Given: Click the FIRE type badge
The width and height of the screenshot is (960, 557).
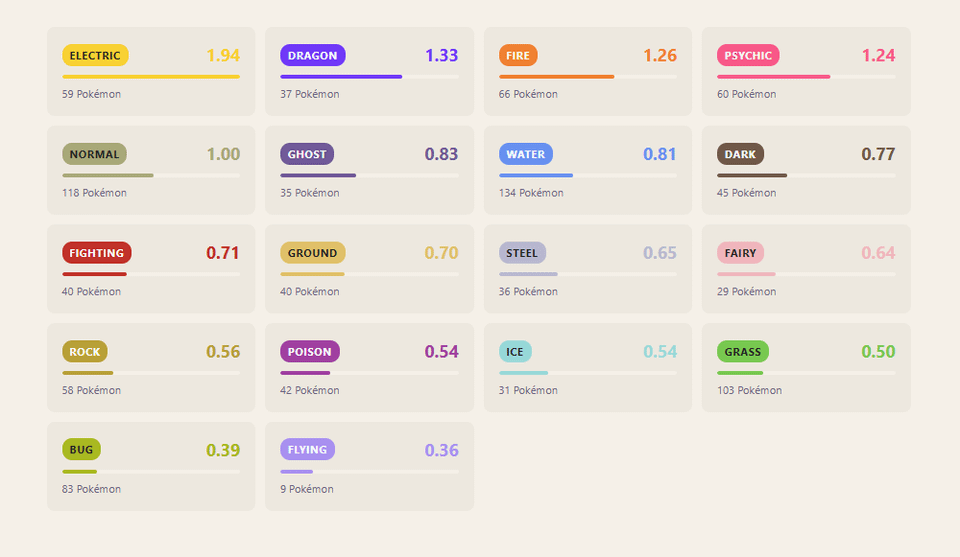Looking at the screenshot, I should click(x=518, y=56).
